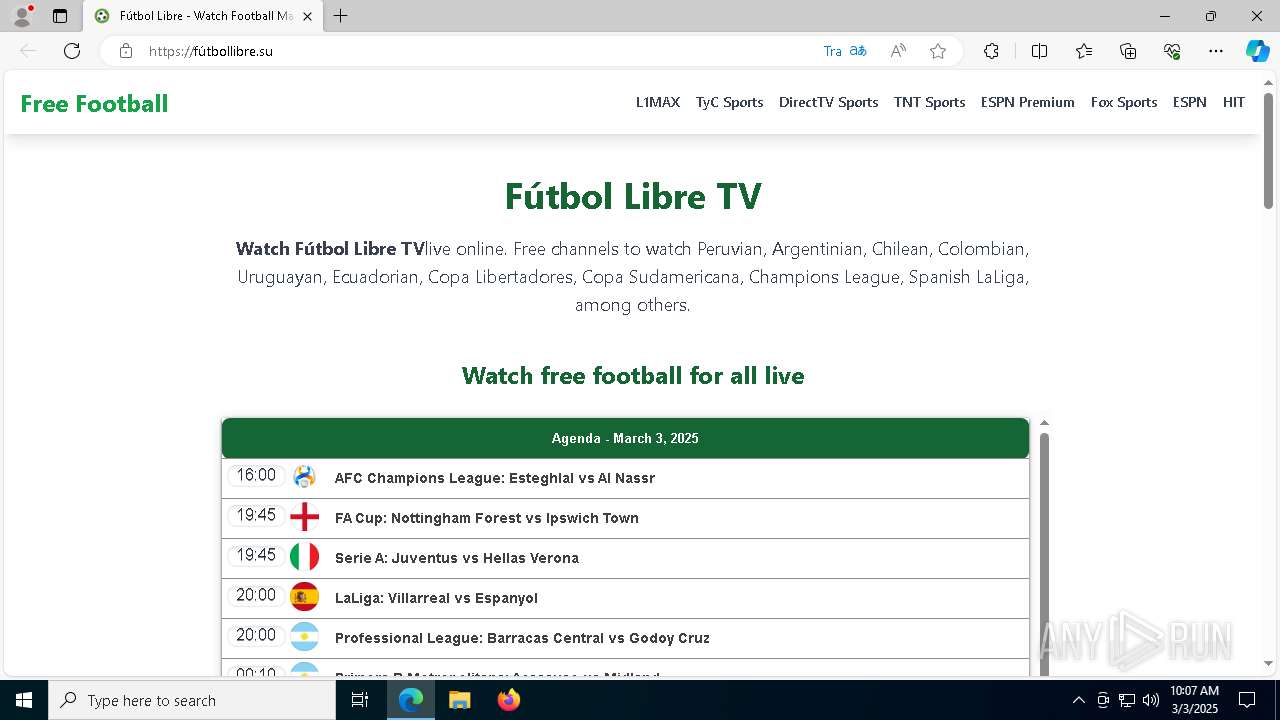Expand Juventus vs Hellas Verona match

click(x=625, y=558)
